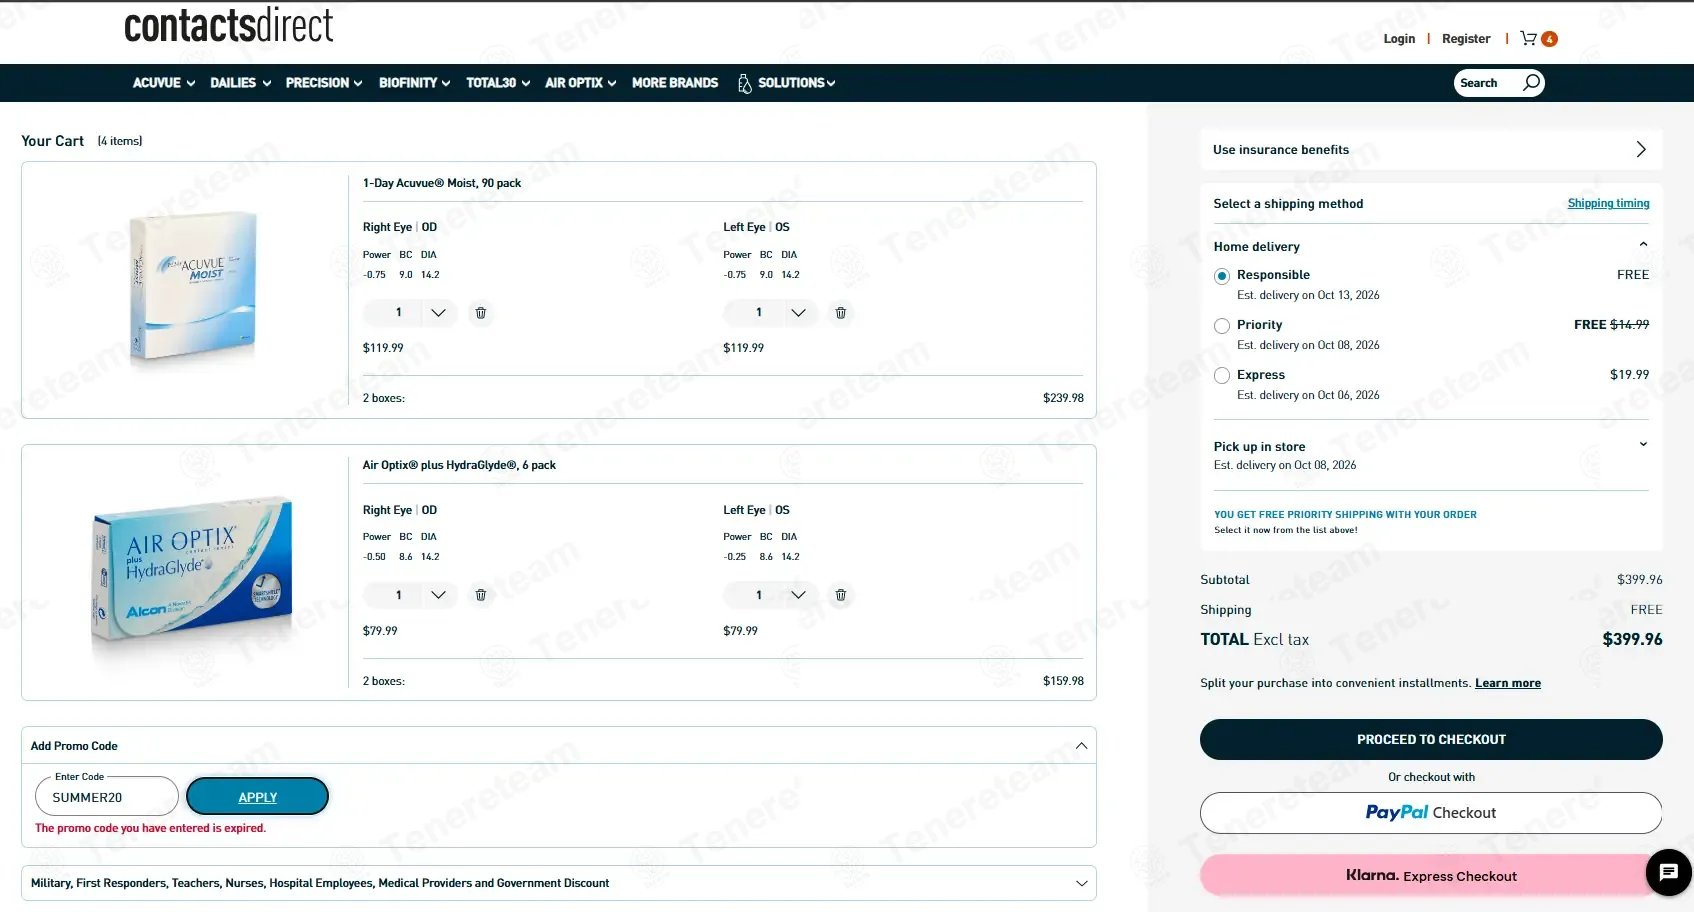Click PayPal Checkout button
Image resolution: width=1694 pixels, height=912 pixels.
(x=1431, y=813)
